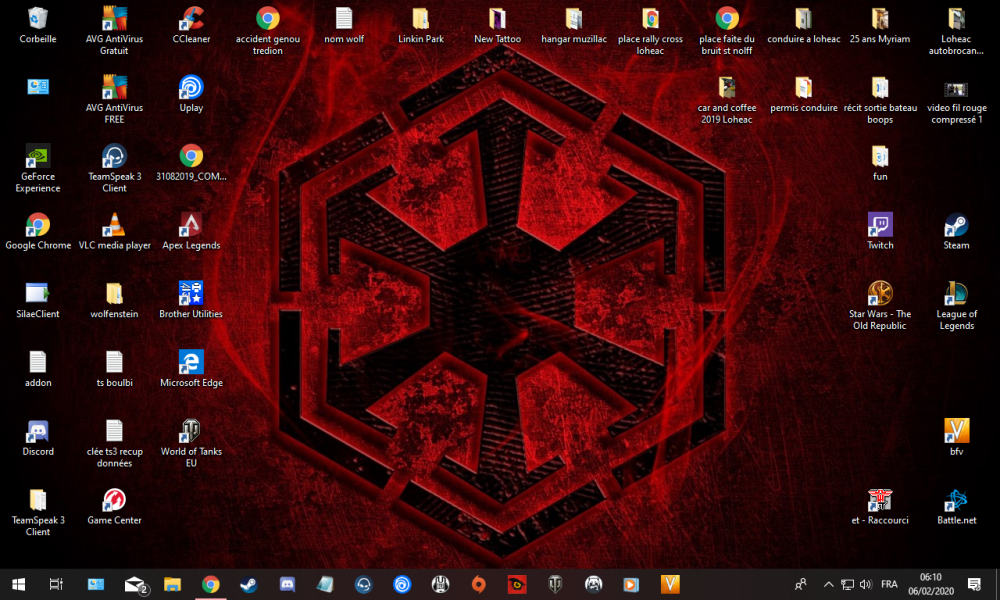Viewport: 1000px width, 600px height.
Task: Select the Google Chrome desktop shortcut
Action: click(38, 232)
